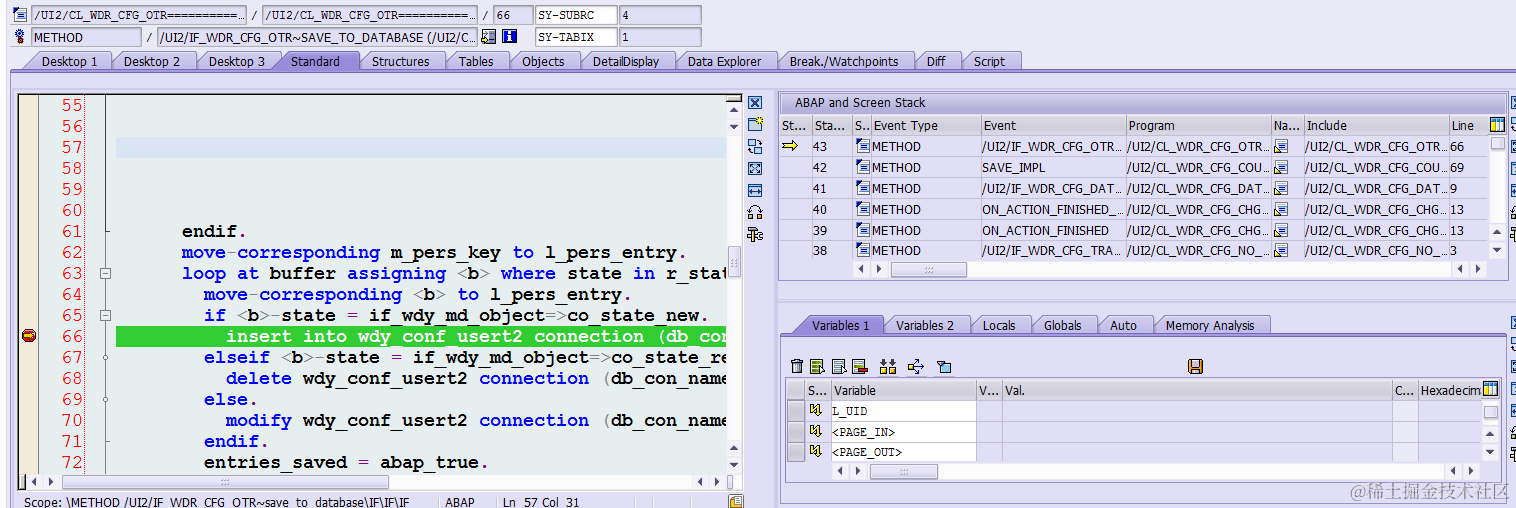This screenshot has height=508, width=1516.
Task: Switch to the Desktop 2 tab
Action: click(152, 61)
